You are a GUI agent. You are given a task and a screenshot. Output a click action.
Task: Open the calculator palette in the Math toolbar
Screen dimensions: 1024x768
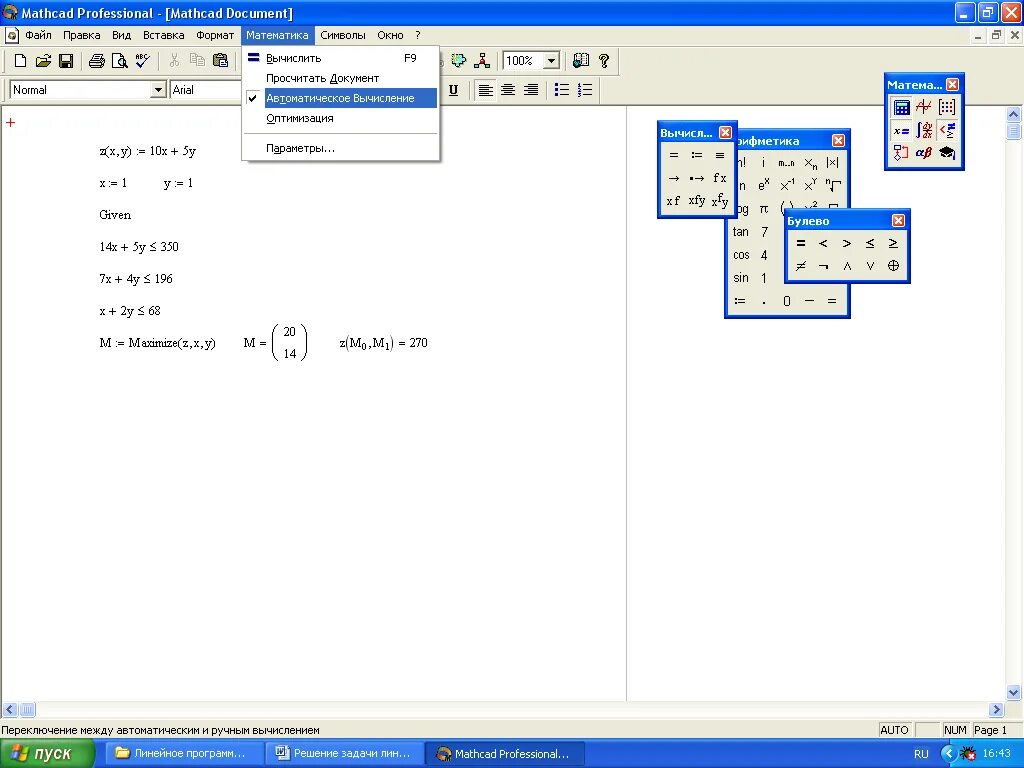pyautogui.click(x=901, y=107)
